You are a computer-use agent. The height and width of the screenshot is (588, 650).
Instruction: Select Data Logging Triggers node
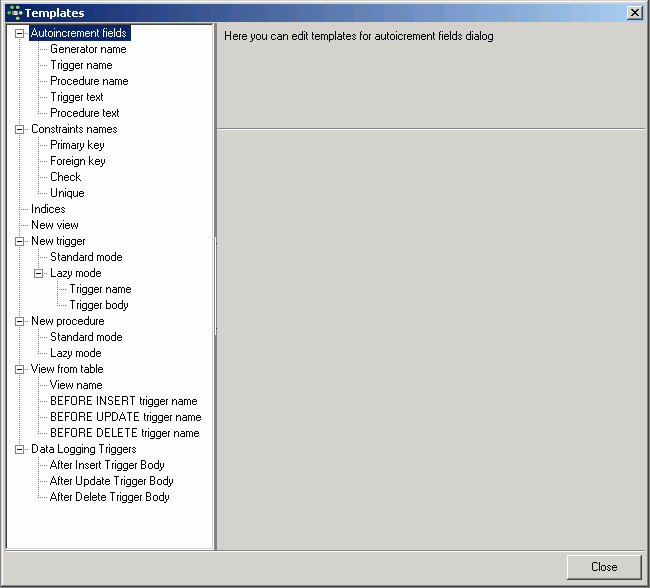click(x=83, y=449)
